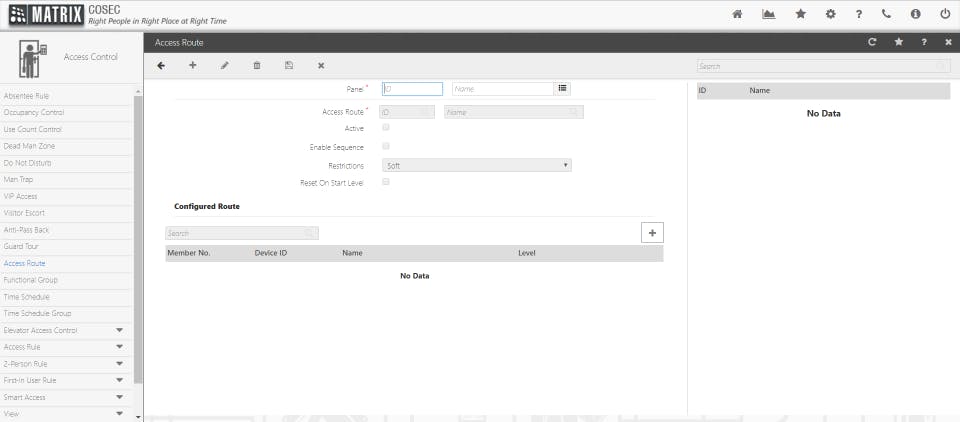Click the Access Route Name field

pos(514,112)
